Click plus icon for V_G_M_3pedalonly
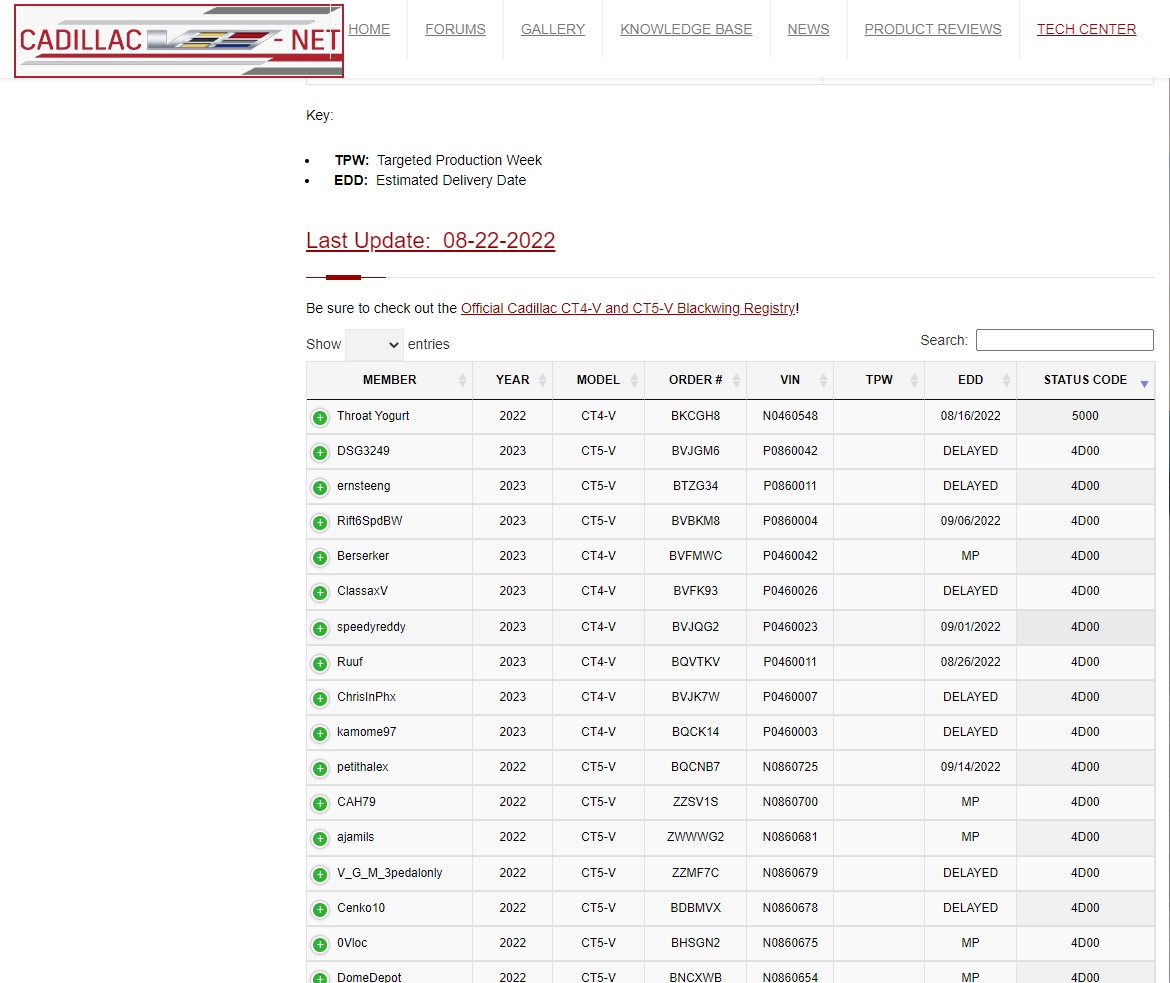The width and height of the screenshot is (1170, 983). [320, 874]
